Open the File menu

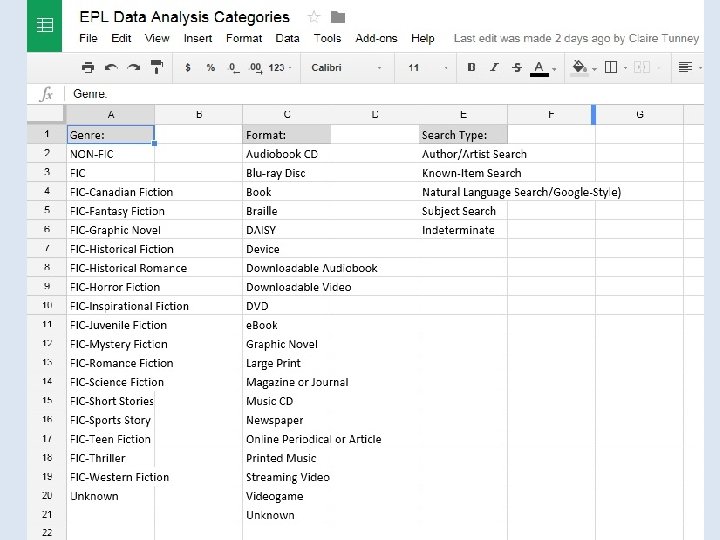88,38
